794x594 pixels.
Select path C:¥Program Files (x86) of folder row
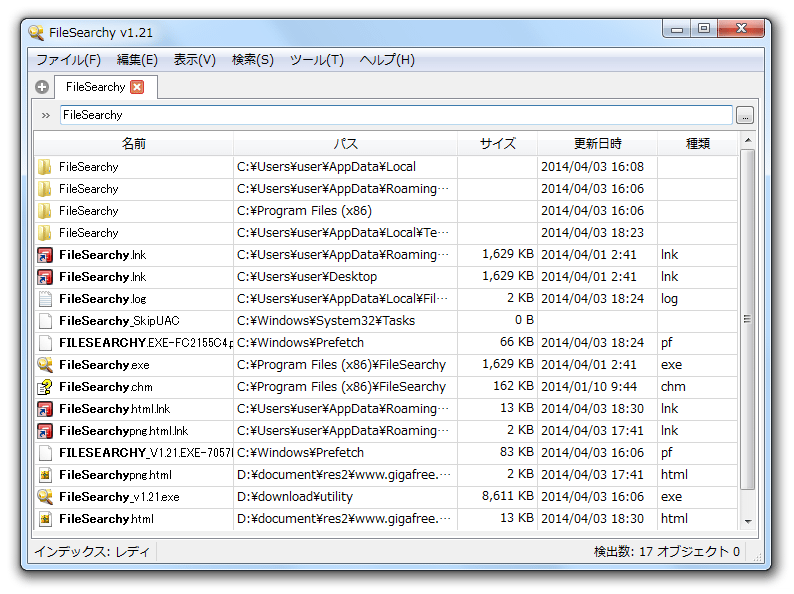tap(304, 211)
